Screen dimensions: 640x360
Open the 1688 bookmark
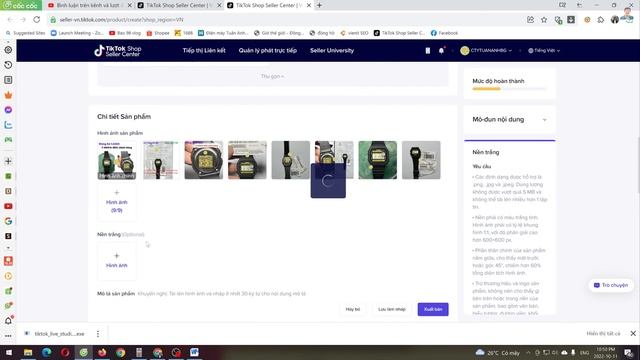click(184, 33)
